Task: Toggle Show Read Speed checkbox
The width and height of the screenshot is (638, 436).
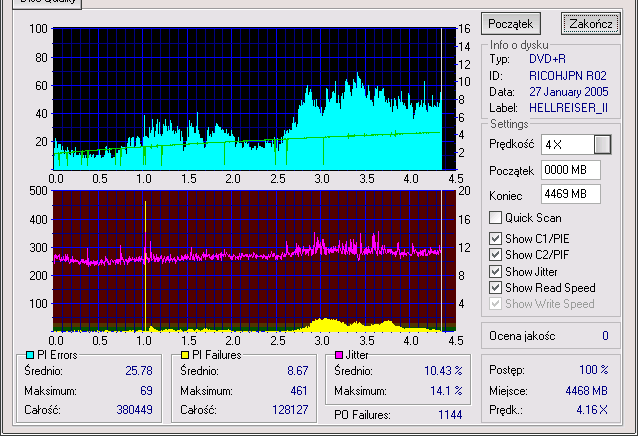Action: click(495, 288)
